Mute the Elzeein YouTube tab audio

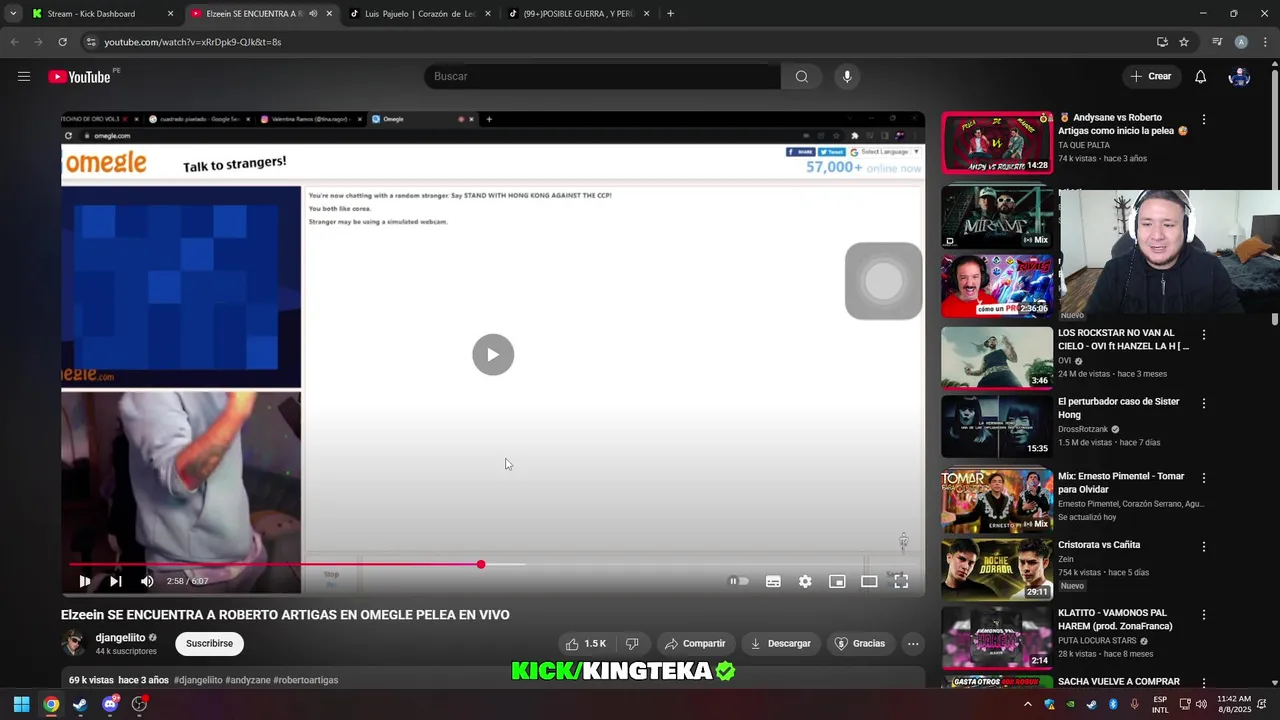pos(313,14)
